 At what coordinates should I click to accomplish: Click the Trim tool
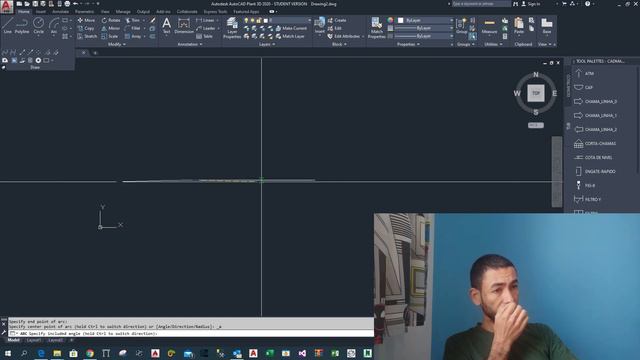coord(132,20)
